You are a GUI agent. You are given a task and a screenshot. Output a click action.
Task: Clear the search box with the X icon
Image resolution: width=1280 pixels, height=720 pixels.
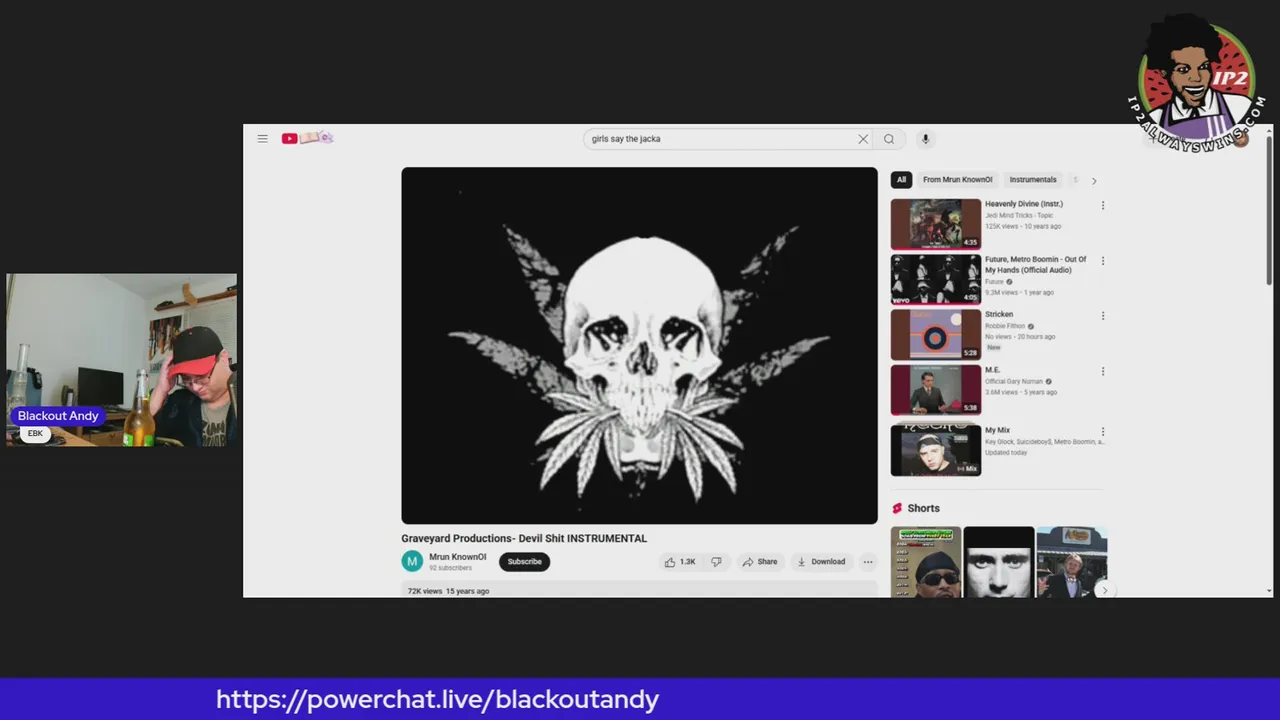coord(863,139)
